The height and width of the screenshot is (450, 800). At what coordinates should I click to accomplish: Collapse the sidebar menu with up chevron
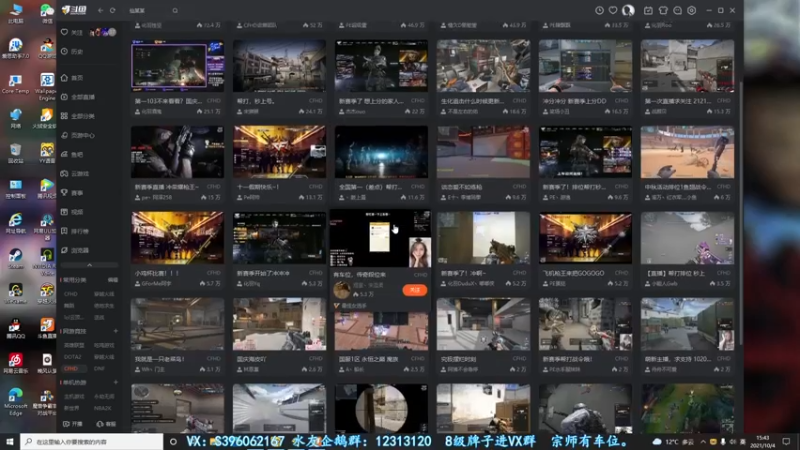tap(89, 265)
